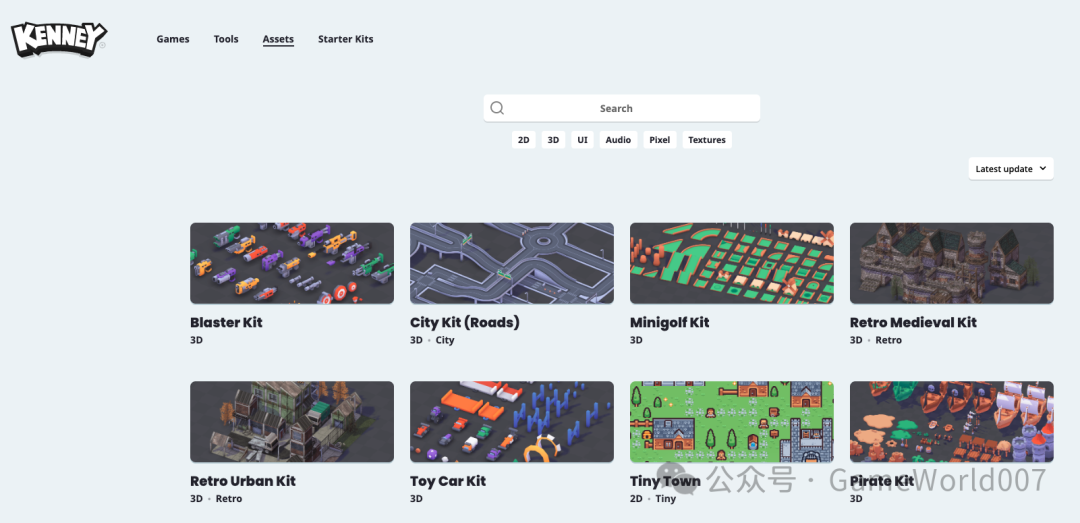1080x523 pixels.
Task: Click the Retro tag under Retro Medieval Kit
Action: pos(889,340)
